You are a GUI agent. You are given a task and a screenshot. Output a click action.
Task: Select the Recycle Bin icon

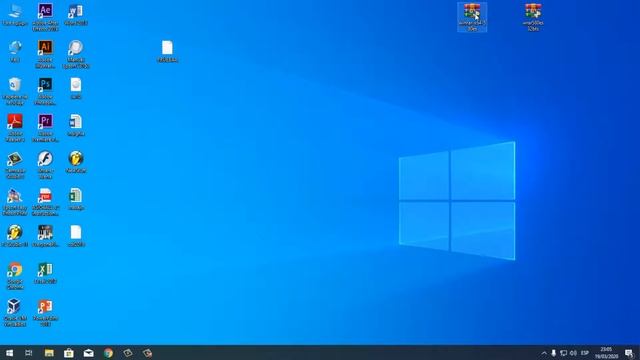(x=15, y=91)
